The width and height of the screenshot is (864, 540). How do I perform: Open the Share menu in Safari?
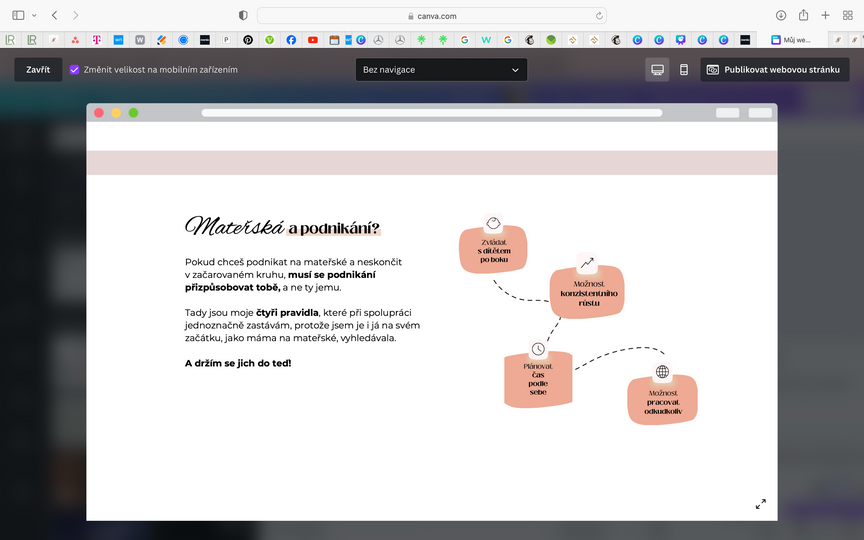(803, 15)
